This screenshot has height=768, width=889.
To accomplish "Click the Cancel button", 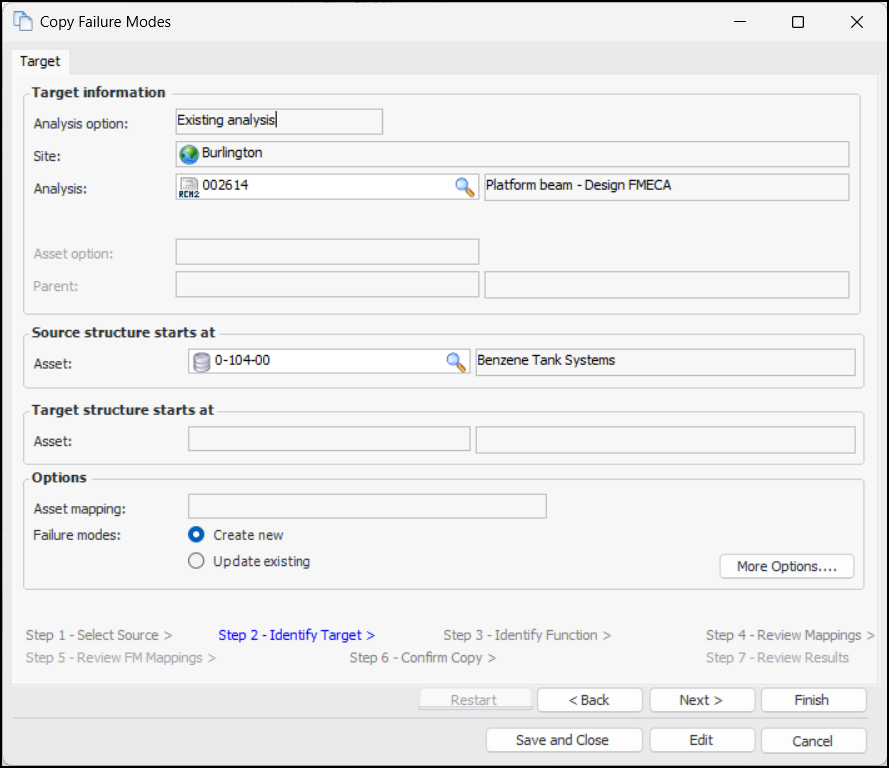I will click(x=812, y=740).
